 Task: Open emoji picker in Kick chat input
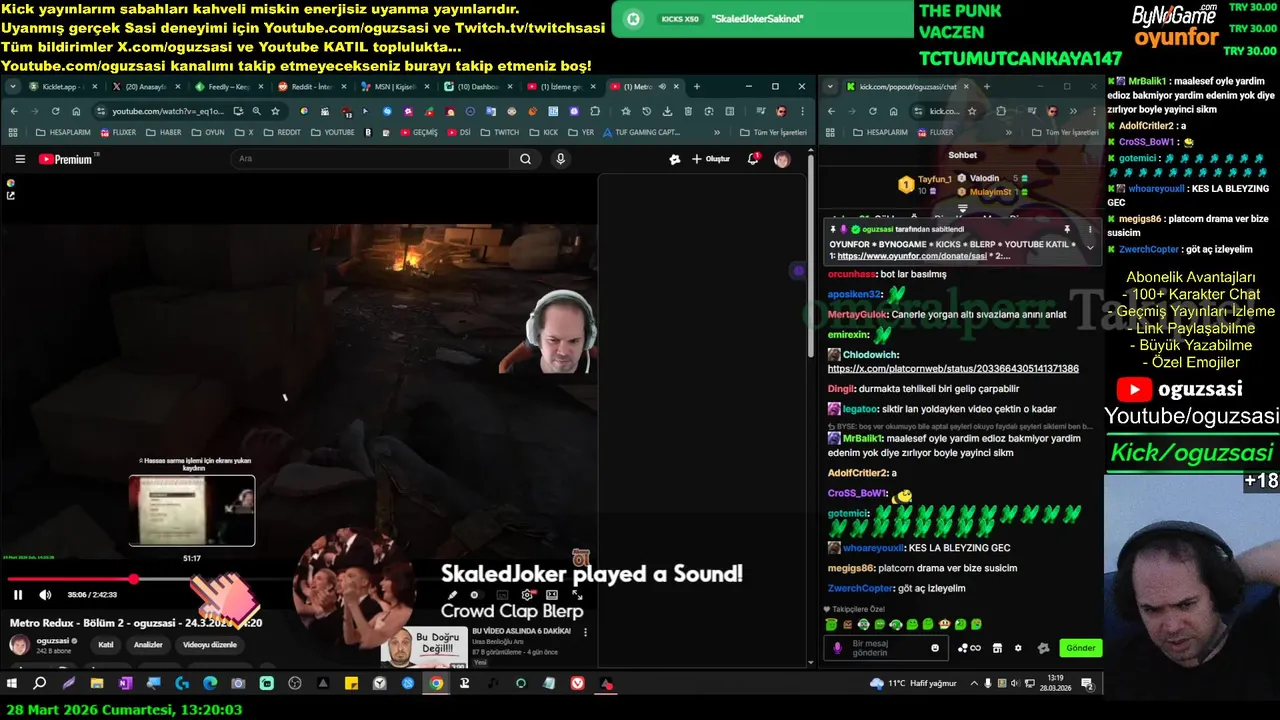[935, 648]
